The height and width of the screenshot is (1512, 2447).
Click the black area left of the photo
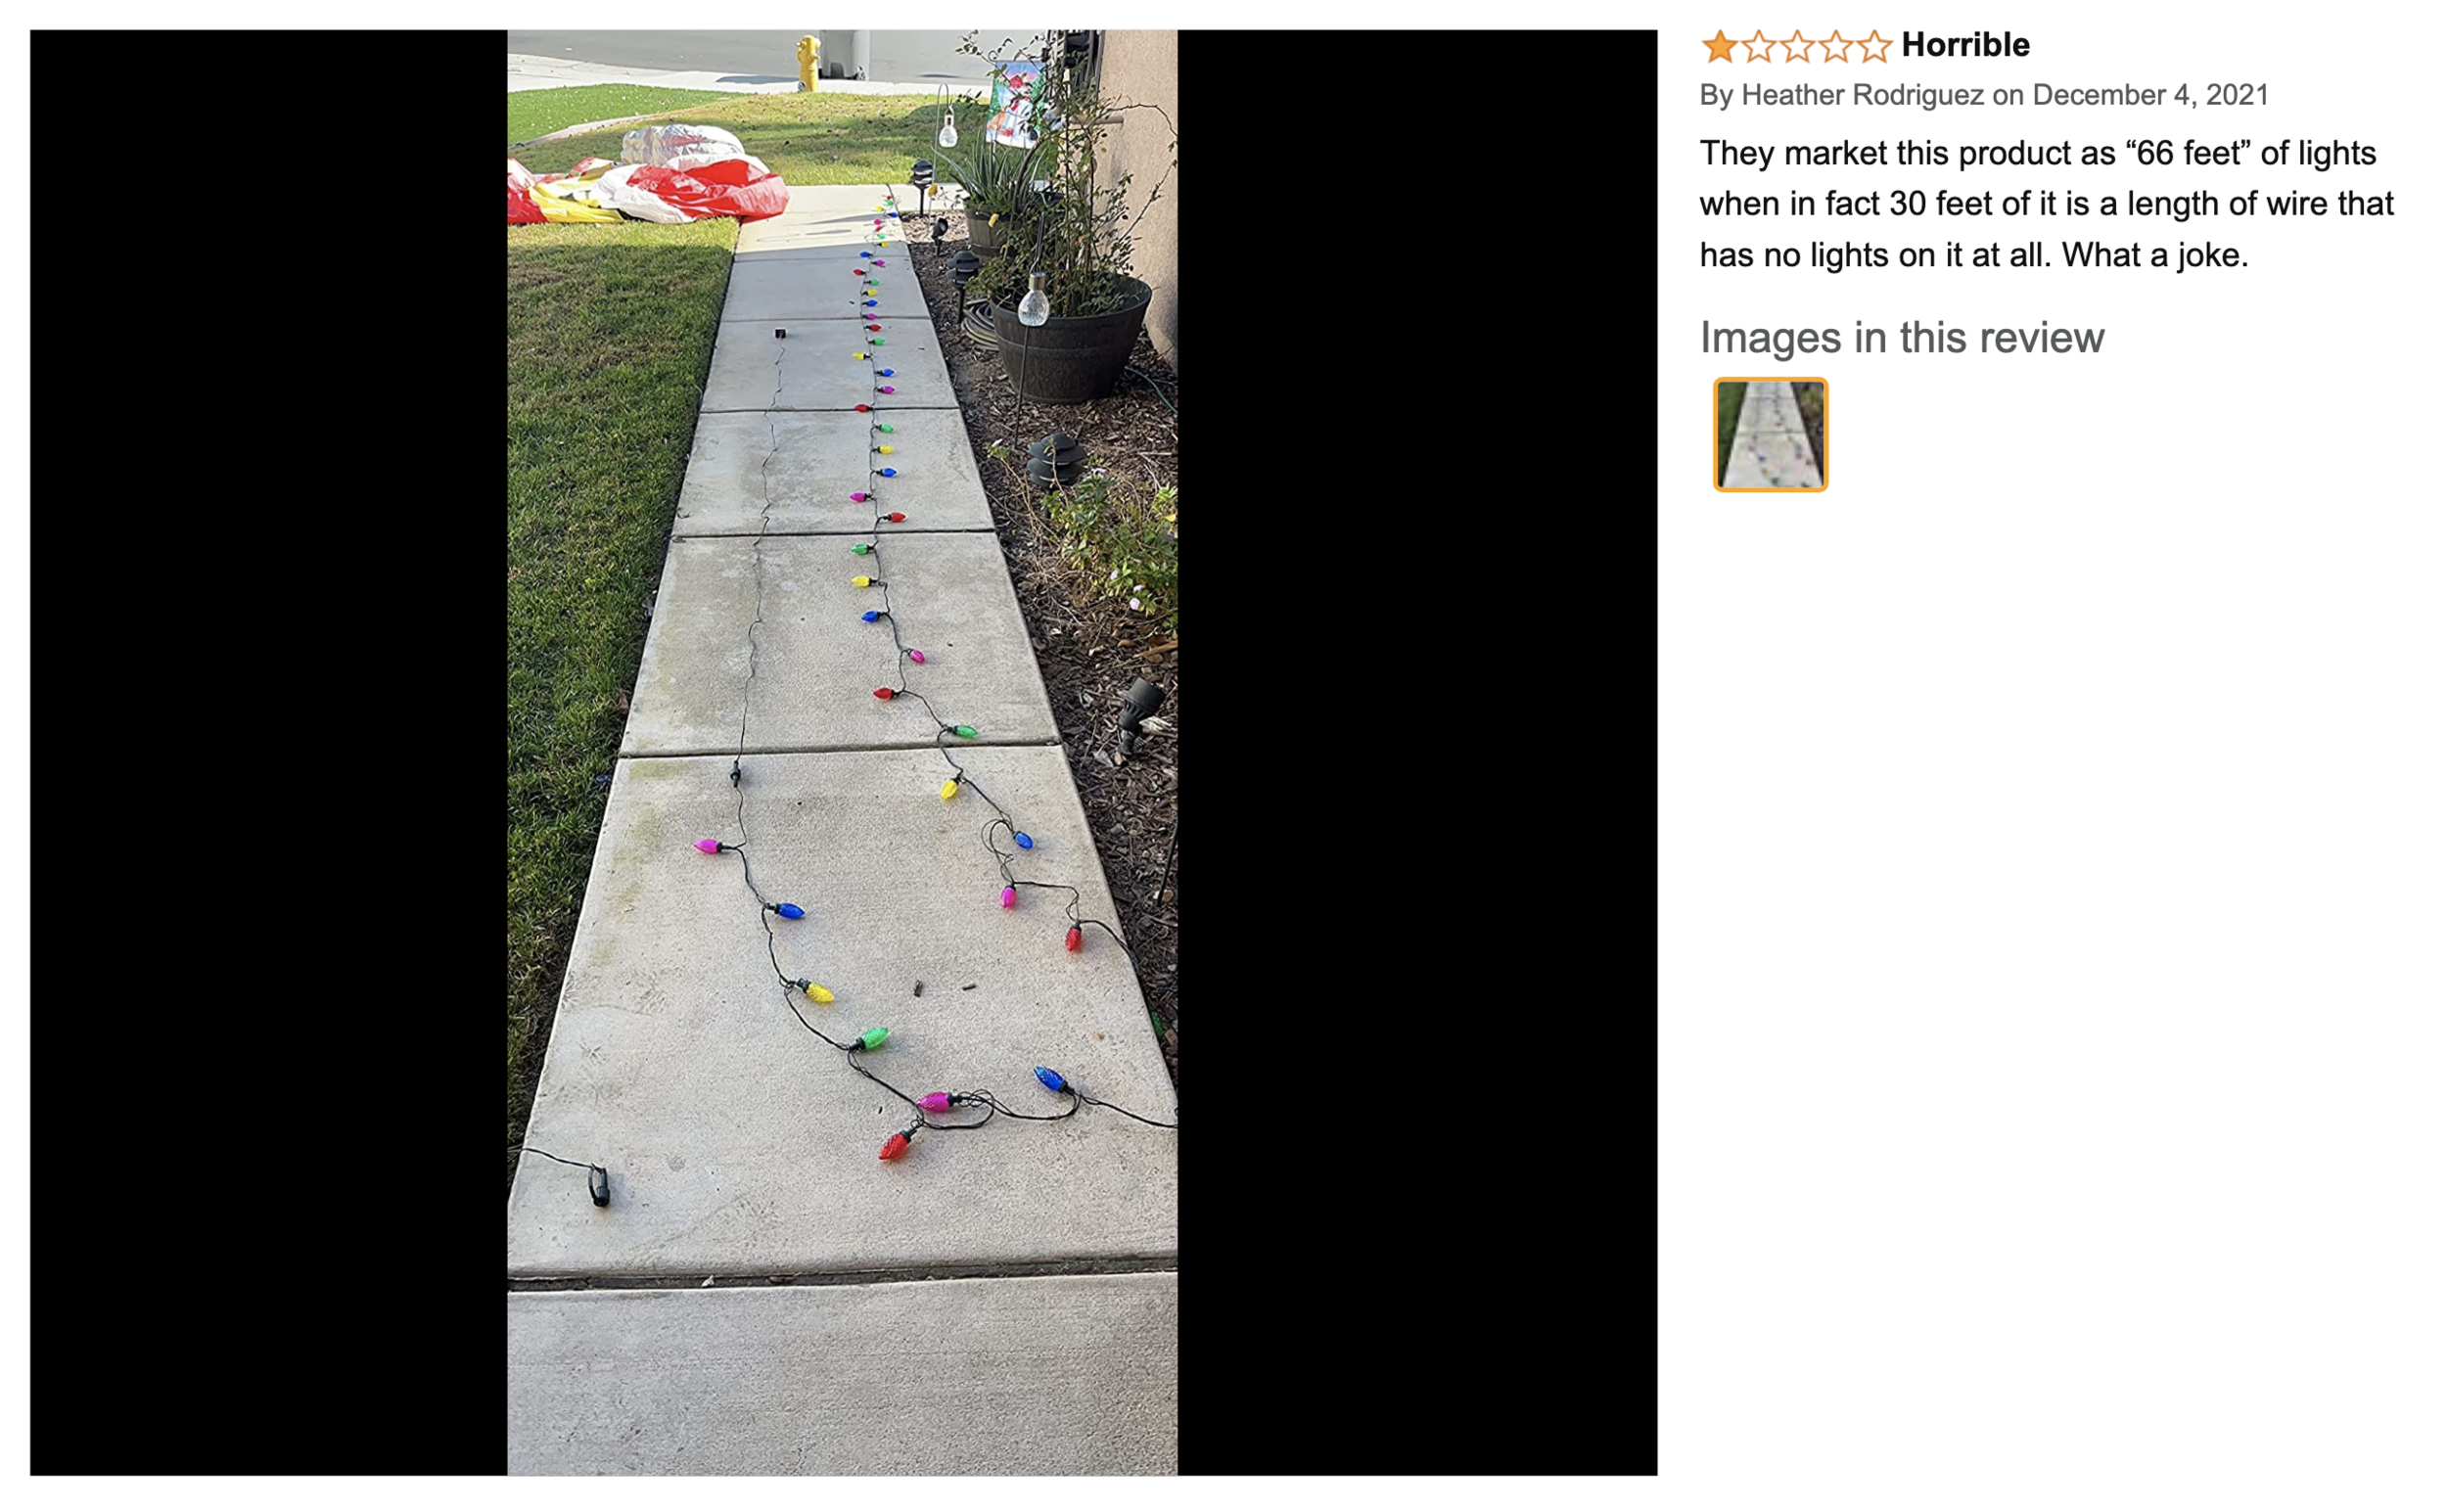(x=269, y=752)
